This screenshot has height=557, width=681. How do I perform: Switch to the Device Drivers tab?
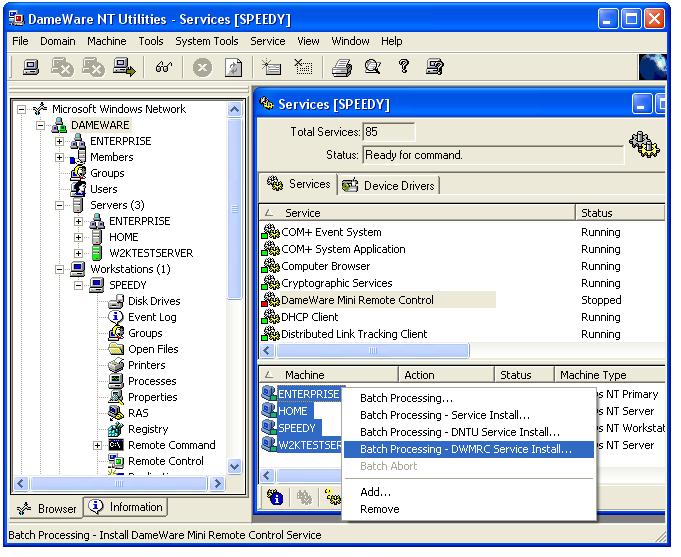[390, 186]
